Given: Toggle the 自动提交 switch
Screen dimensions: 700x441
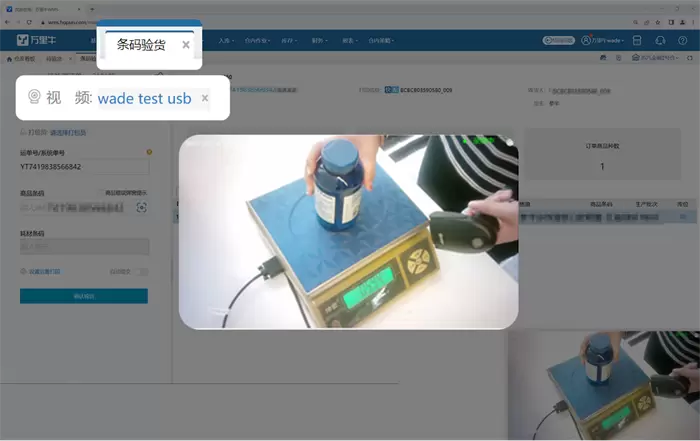Looking at the screenshot, I should (x=141, y=271).
